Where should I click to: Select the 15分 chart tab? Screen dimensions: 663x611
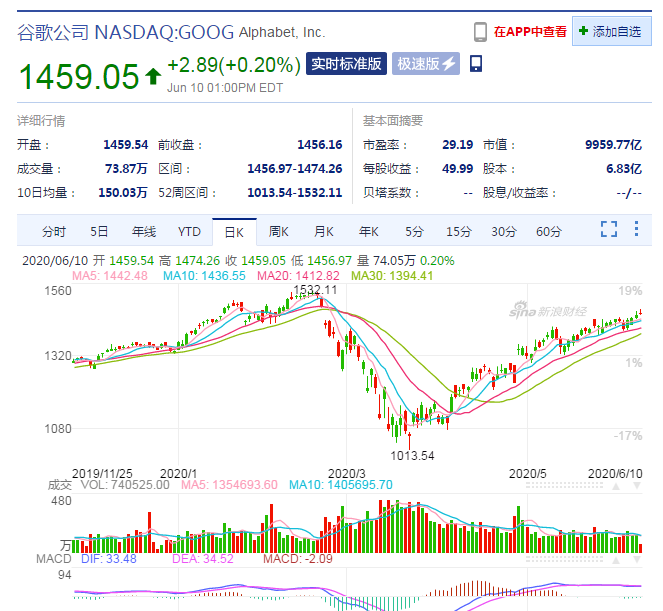[459, 232]
